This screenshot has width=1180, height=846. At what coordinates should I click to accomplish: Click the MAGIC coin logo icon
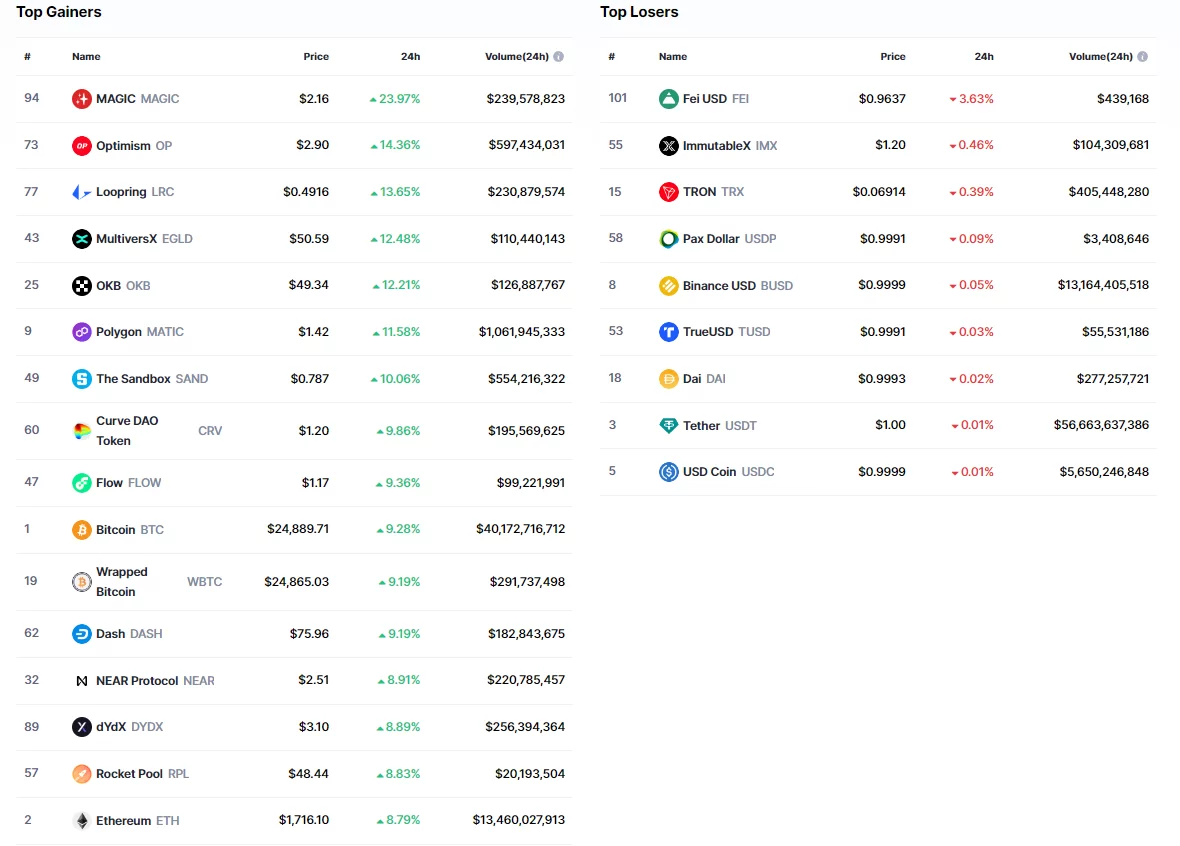pos(82,99)
